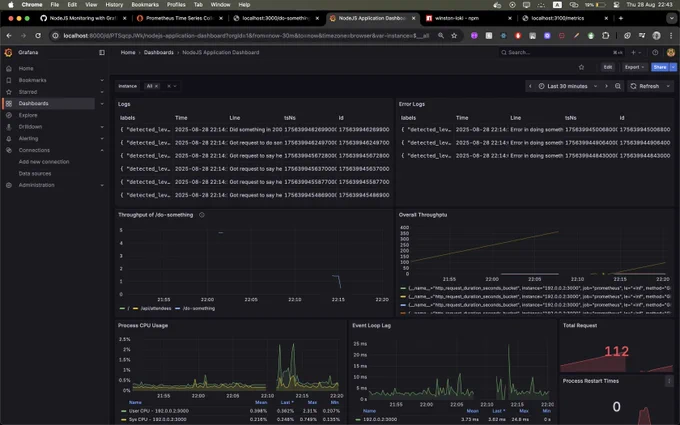Shift time range backward arrow
The image size is (680, 425).
(530, 86)
